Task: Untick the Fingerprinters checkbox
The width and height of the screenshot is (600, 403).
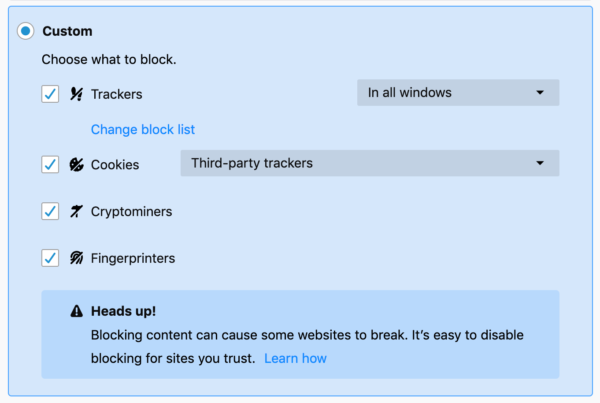Action: pyautogui.click(x=50, y=258)
